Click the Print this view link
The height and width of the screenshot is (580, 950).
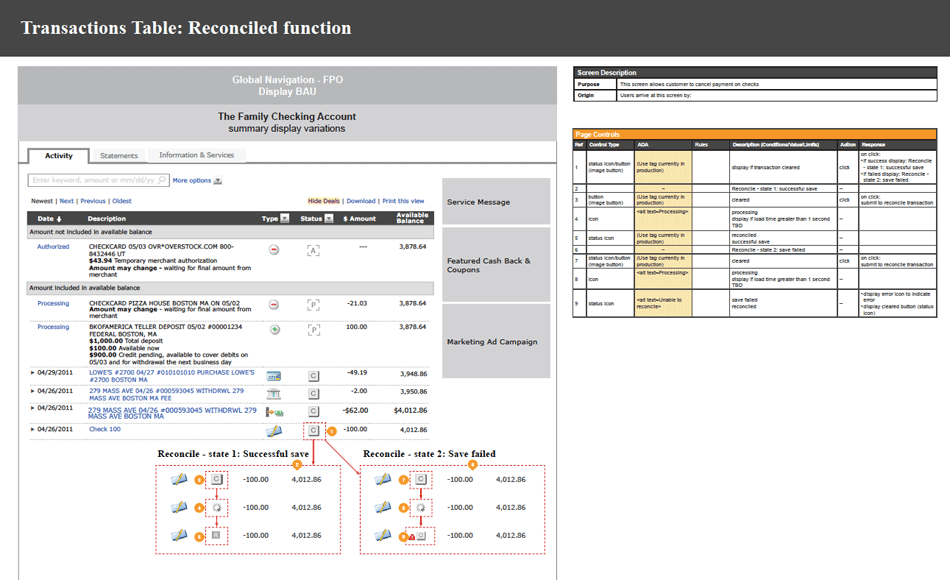[x=403, y=201]
